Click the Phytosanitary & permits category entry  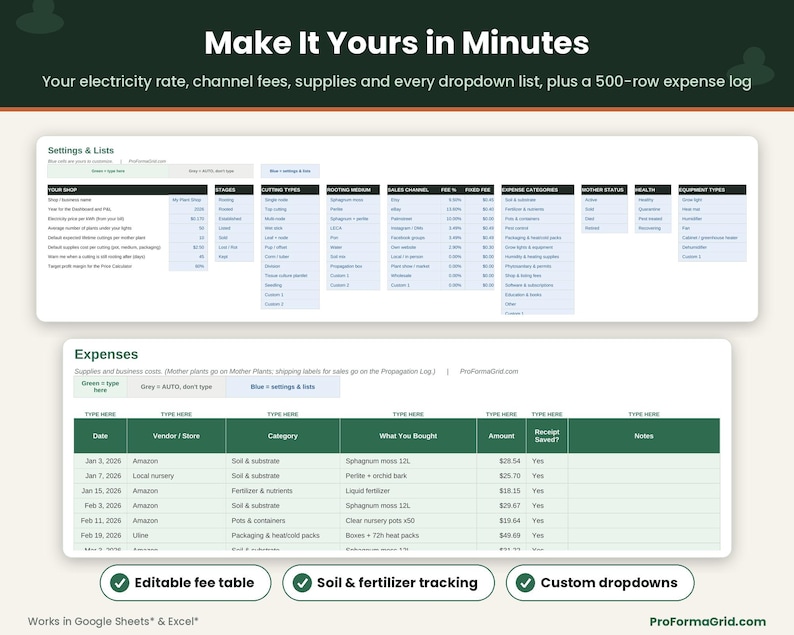pos(537,266)
